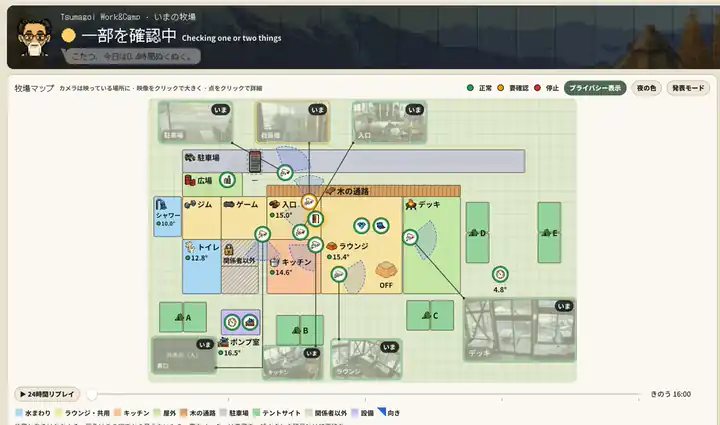Open the camera on the デッキ left edge
This screenshot has height=425, width=720.
pos(410,237)
